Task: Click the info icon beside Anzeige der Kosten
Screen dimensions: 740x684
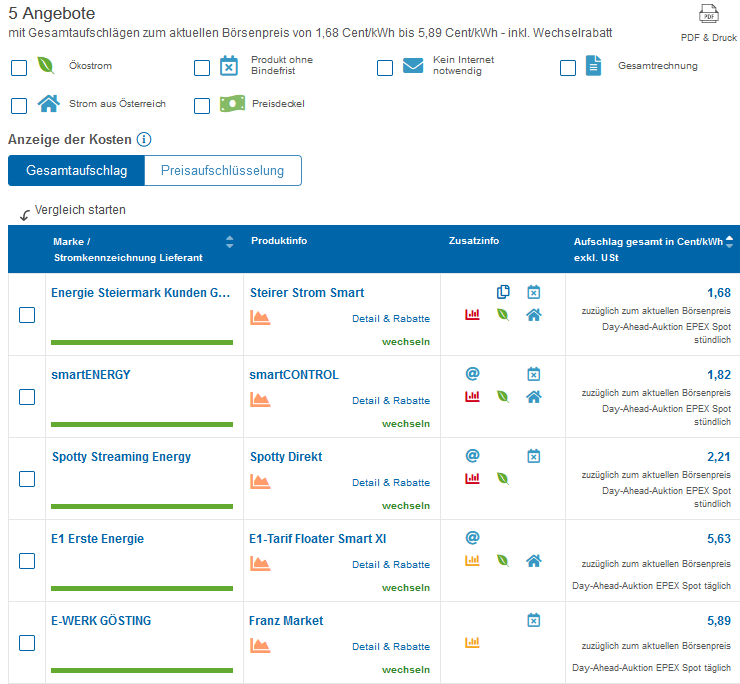Action: tap(144, 140)
